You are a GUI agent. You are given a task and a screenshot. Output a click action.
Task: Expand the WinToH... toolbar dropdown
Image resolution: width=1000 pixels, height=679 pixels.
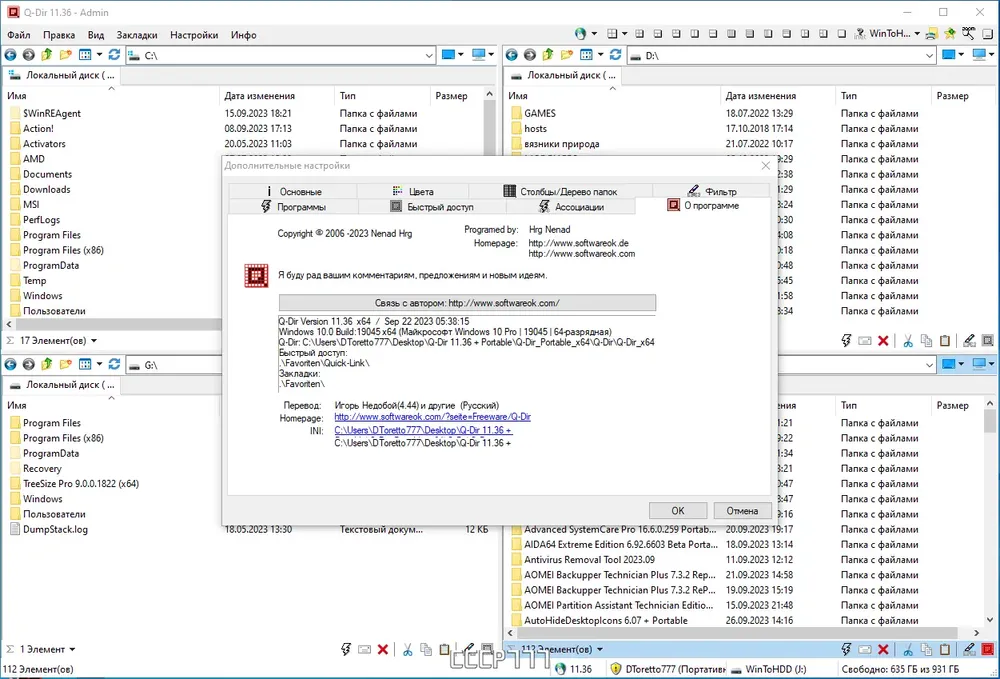tap(917, 34)
